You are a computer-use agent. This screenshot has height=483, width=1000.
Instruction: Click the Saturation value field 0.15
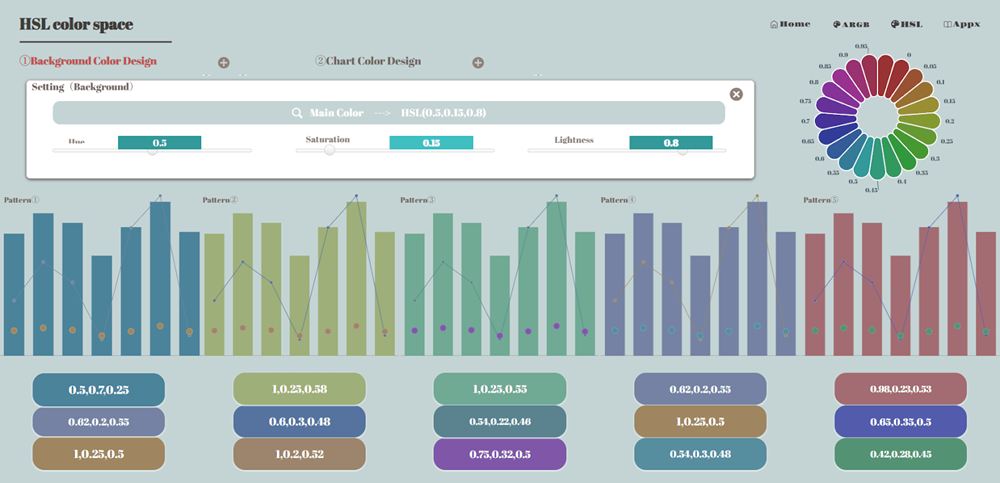[x=431, y=143]
